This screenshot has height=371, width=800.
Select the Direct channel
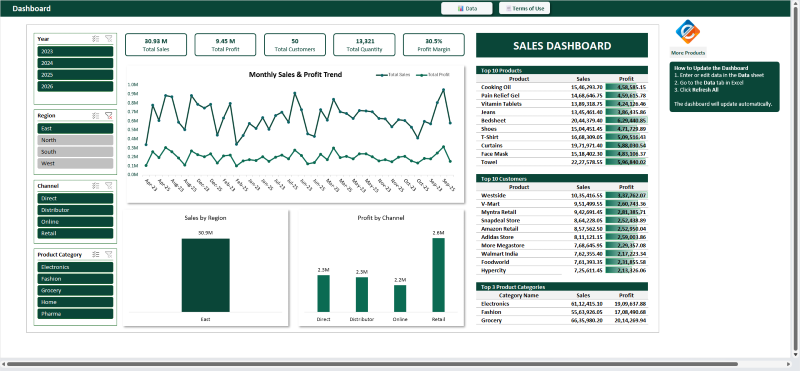[75, 199]
